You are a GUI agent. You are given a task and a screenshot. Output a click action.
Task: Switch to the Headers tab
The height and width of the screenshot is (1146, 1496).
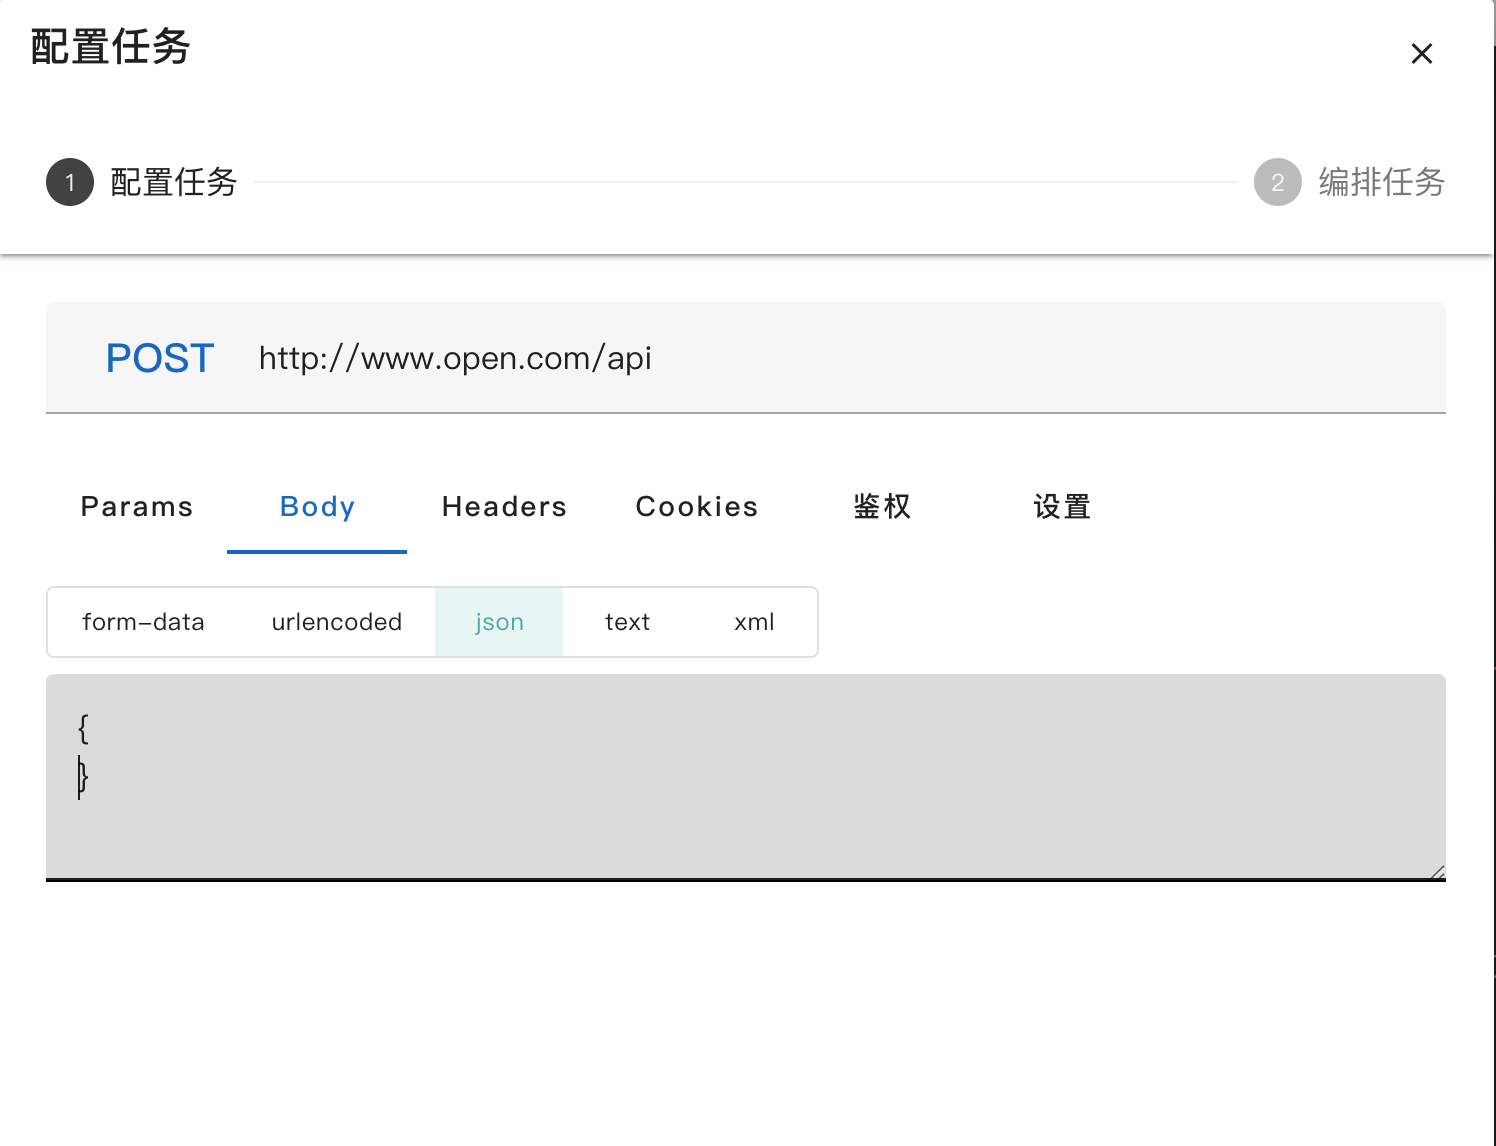[x=504, y=507]
